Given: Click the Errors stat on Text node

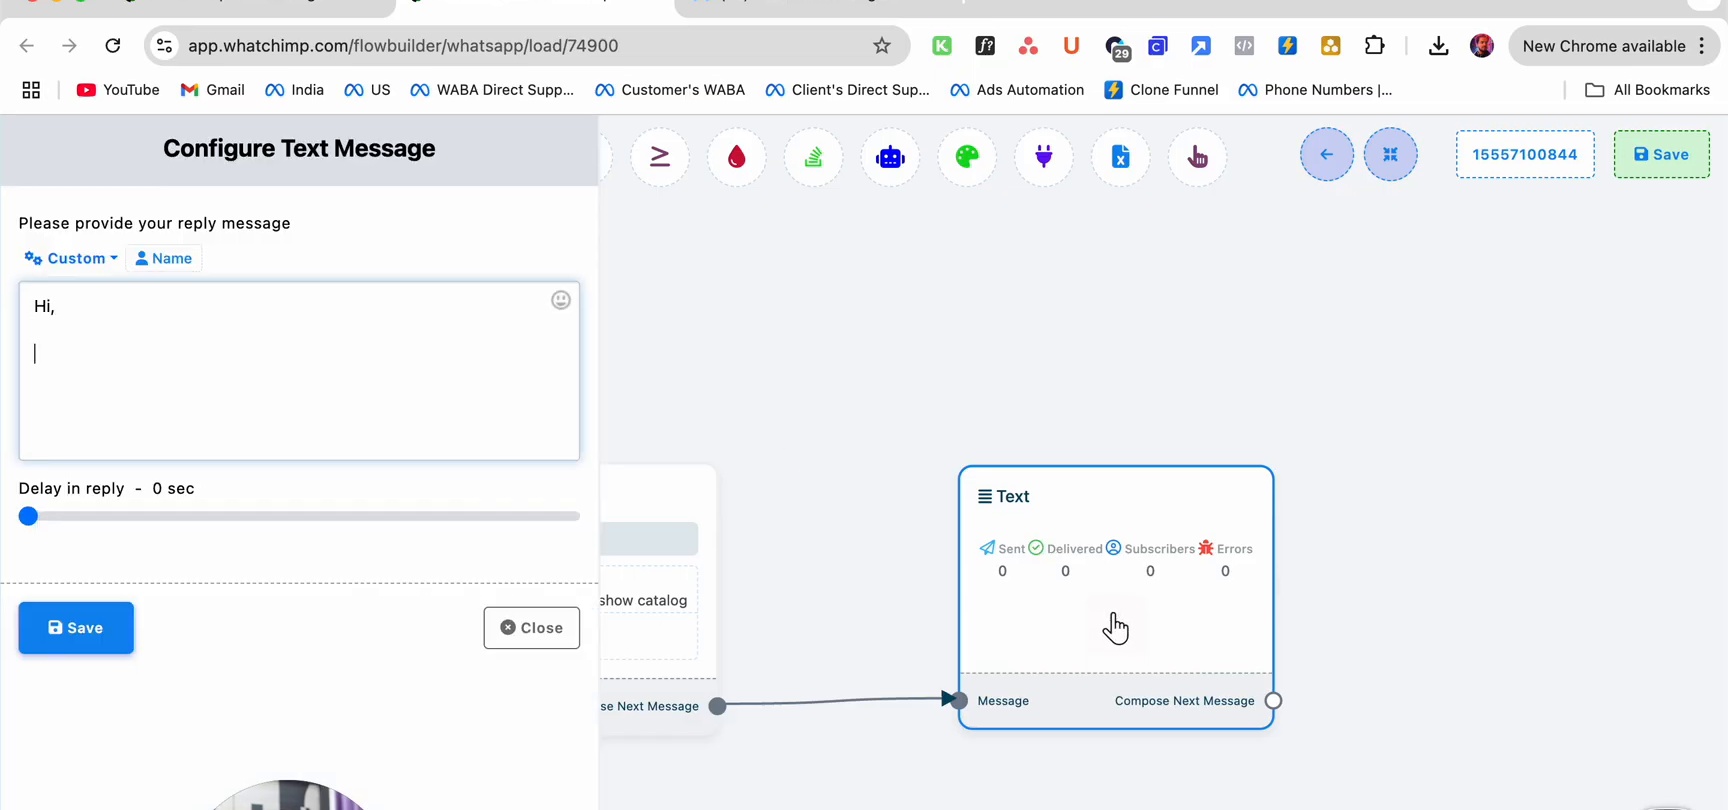Looking at the screenshot, I should [x=1225, y=549].
